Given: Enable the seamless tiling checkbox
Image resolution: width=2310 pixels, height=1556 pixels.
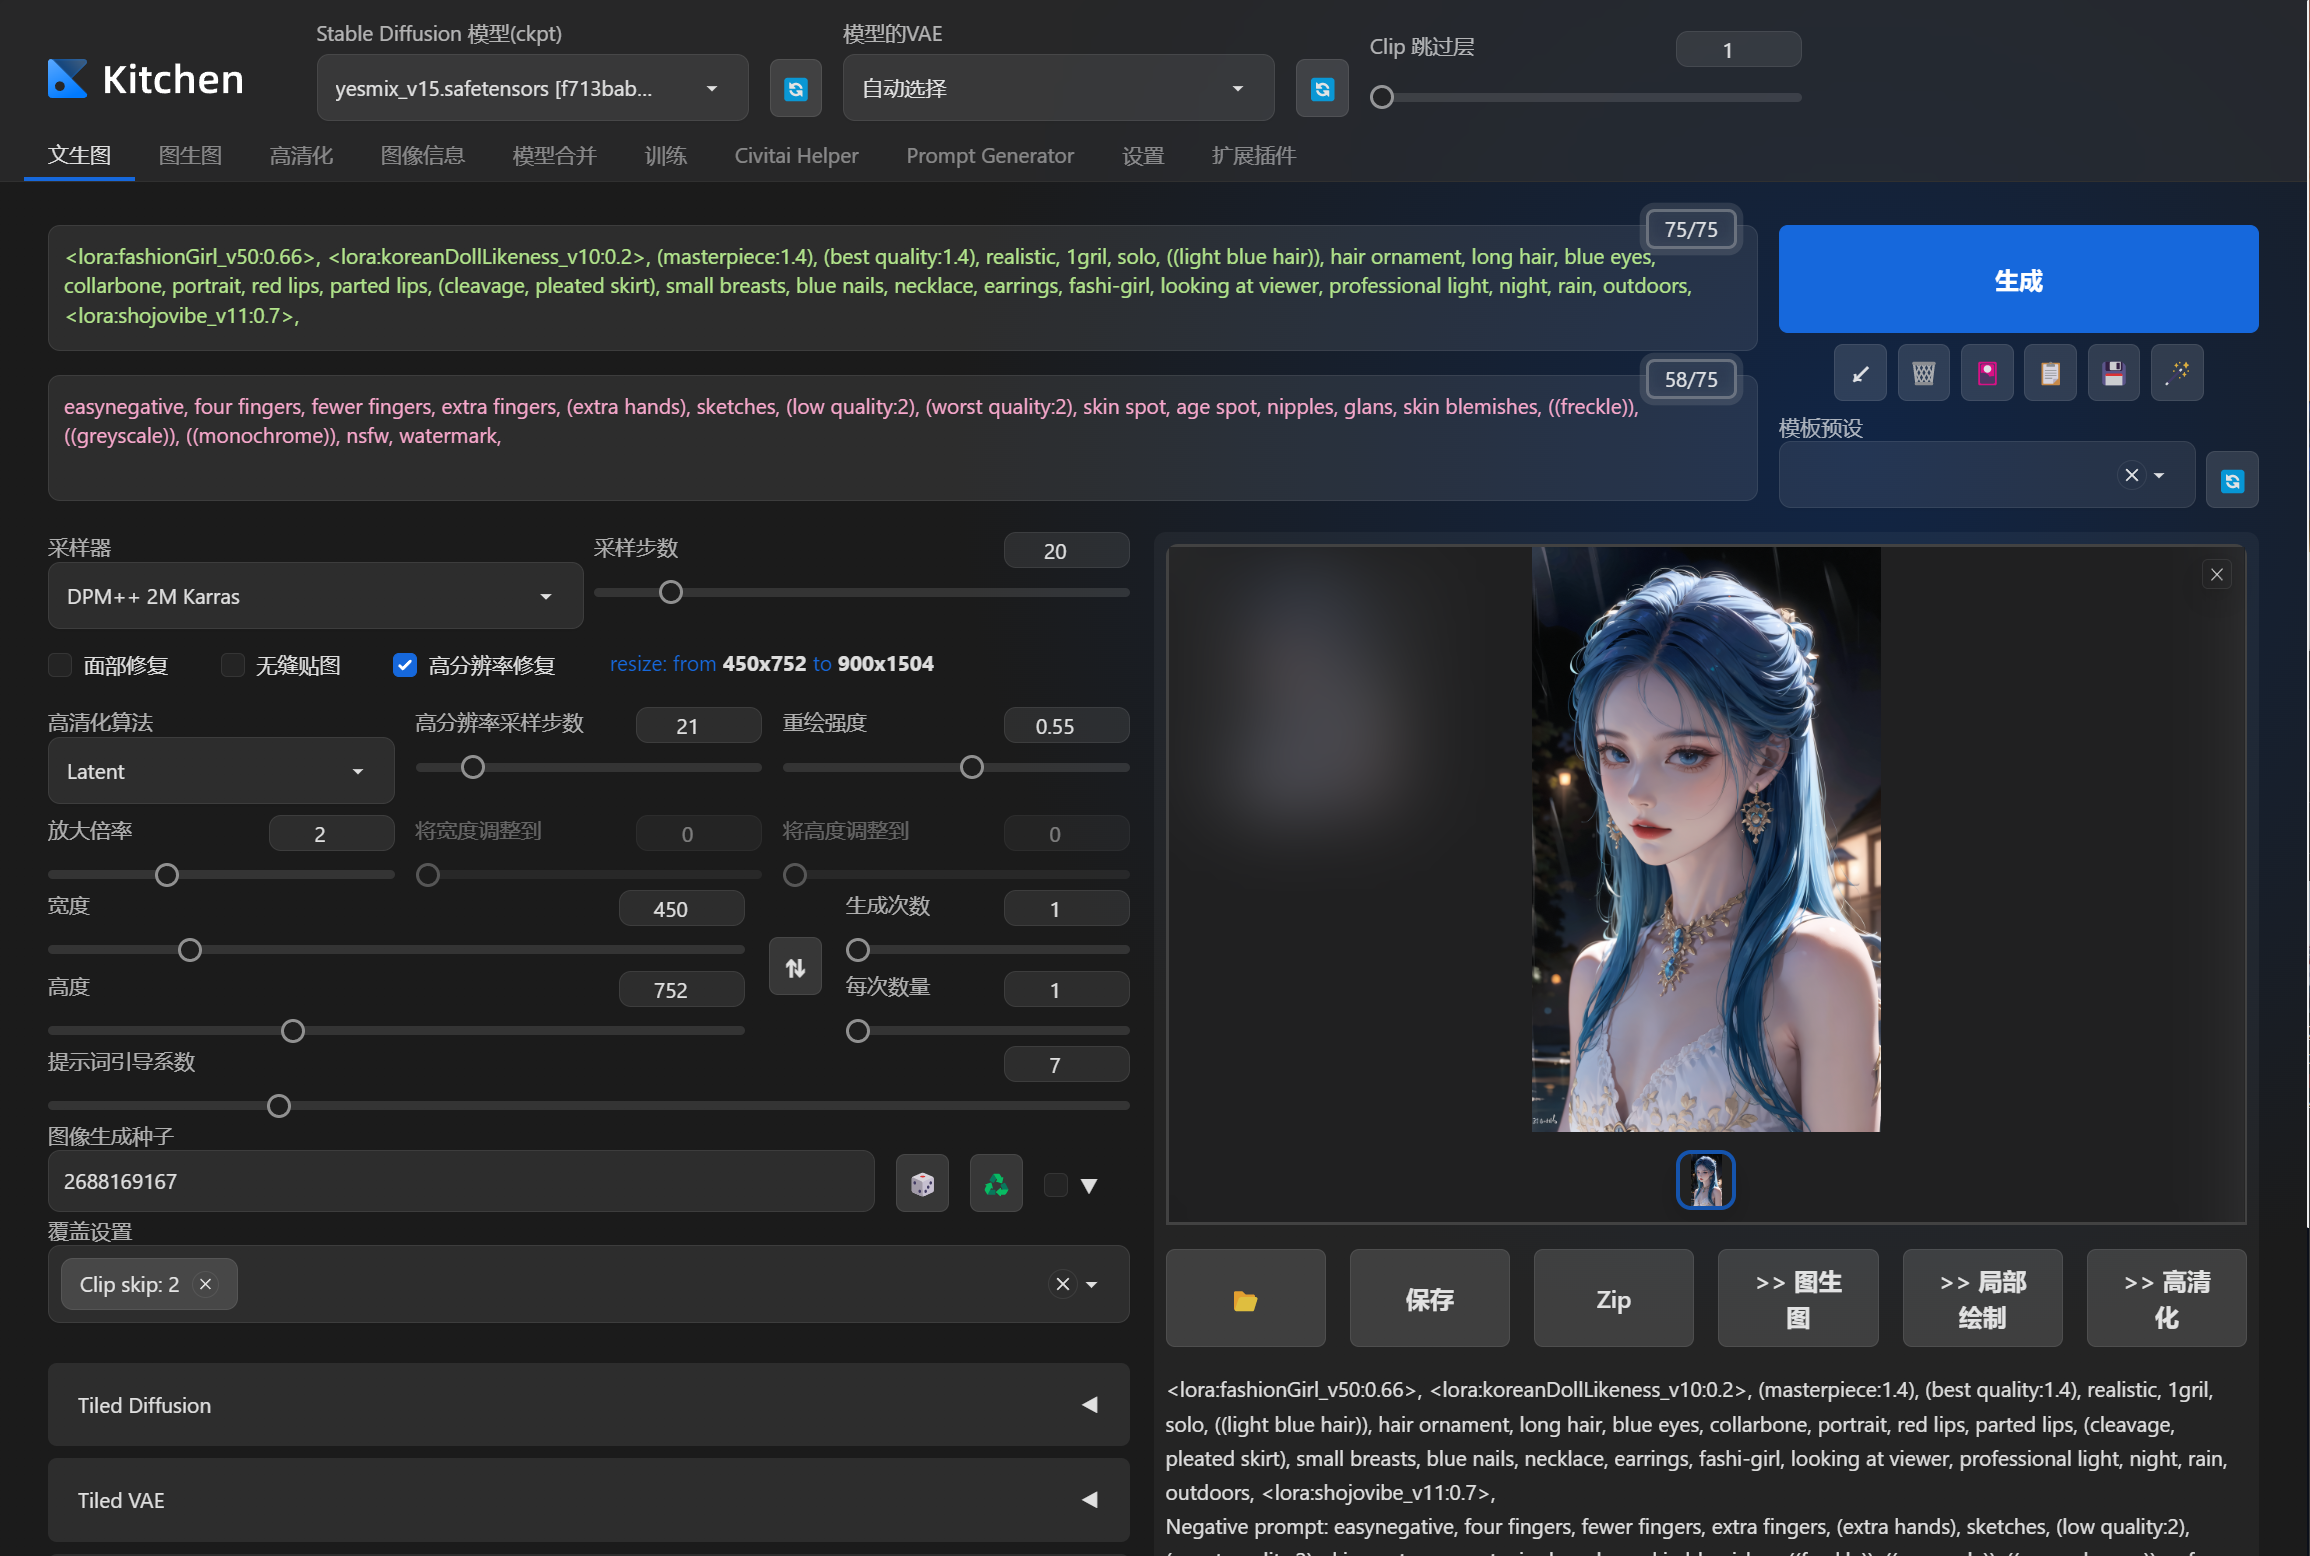Looking at the screenshot, I should point(232,665).
